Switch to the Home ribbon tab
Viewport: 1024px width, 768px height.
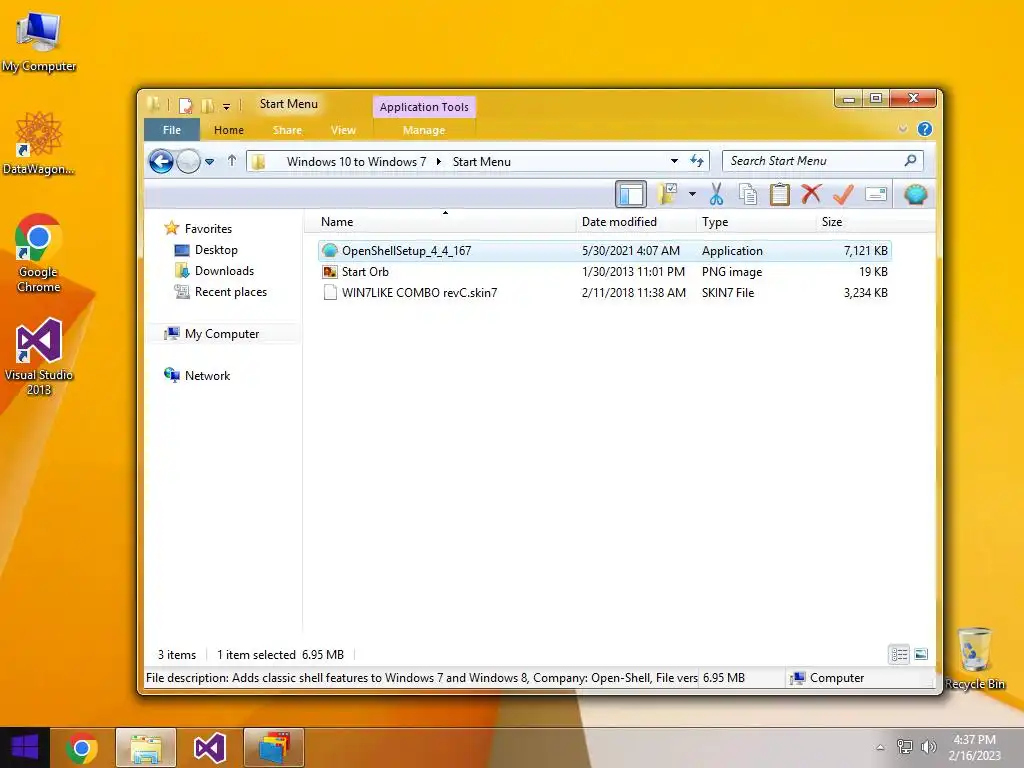[x=229, y=130]
